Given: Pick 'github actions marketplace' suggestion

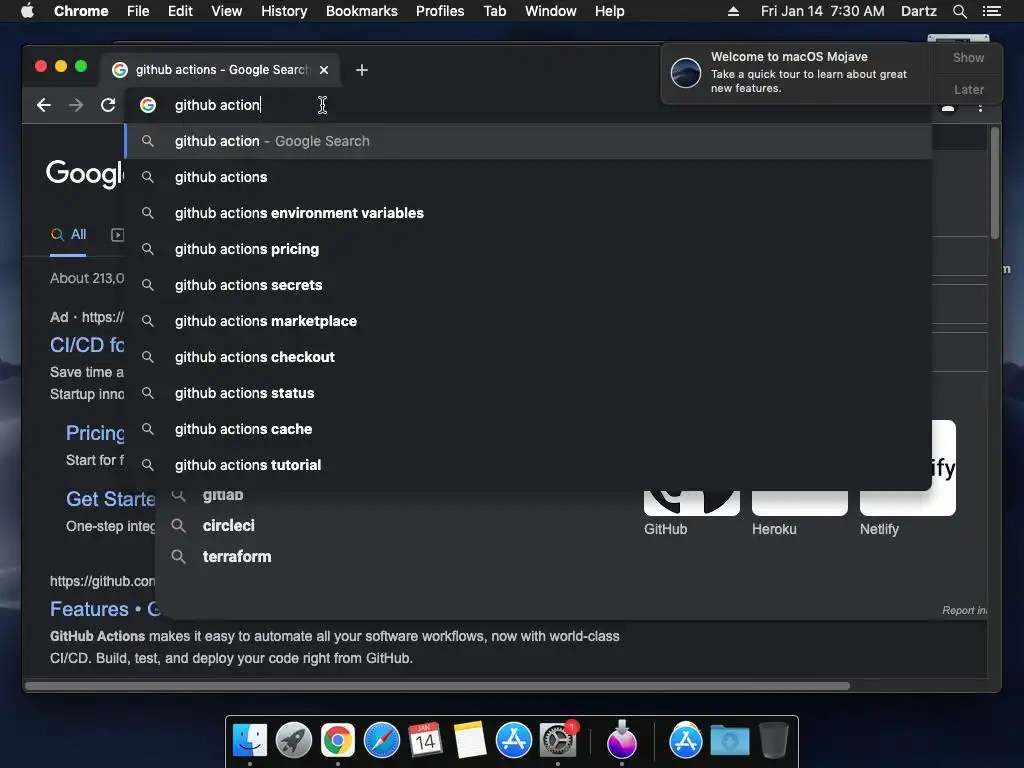Looking at the screenshot, I should (528, 321).
